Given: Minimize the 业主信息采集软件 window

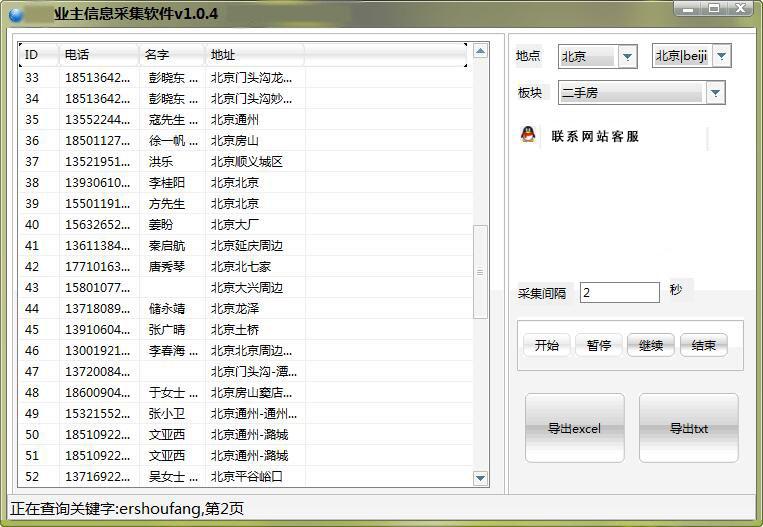Looking at the screenshot, I should tap(688, 9).
